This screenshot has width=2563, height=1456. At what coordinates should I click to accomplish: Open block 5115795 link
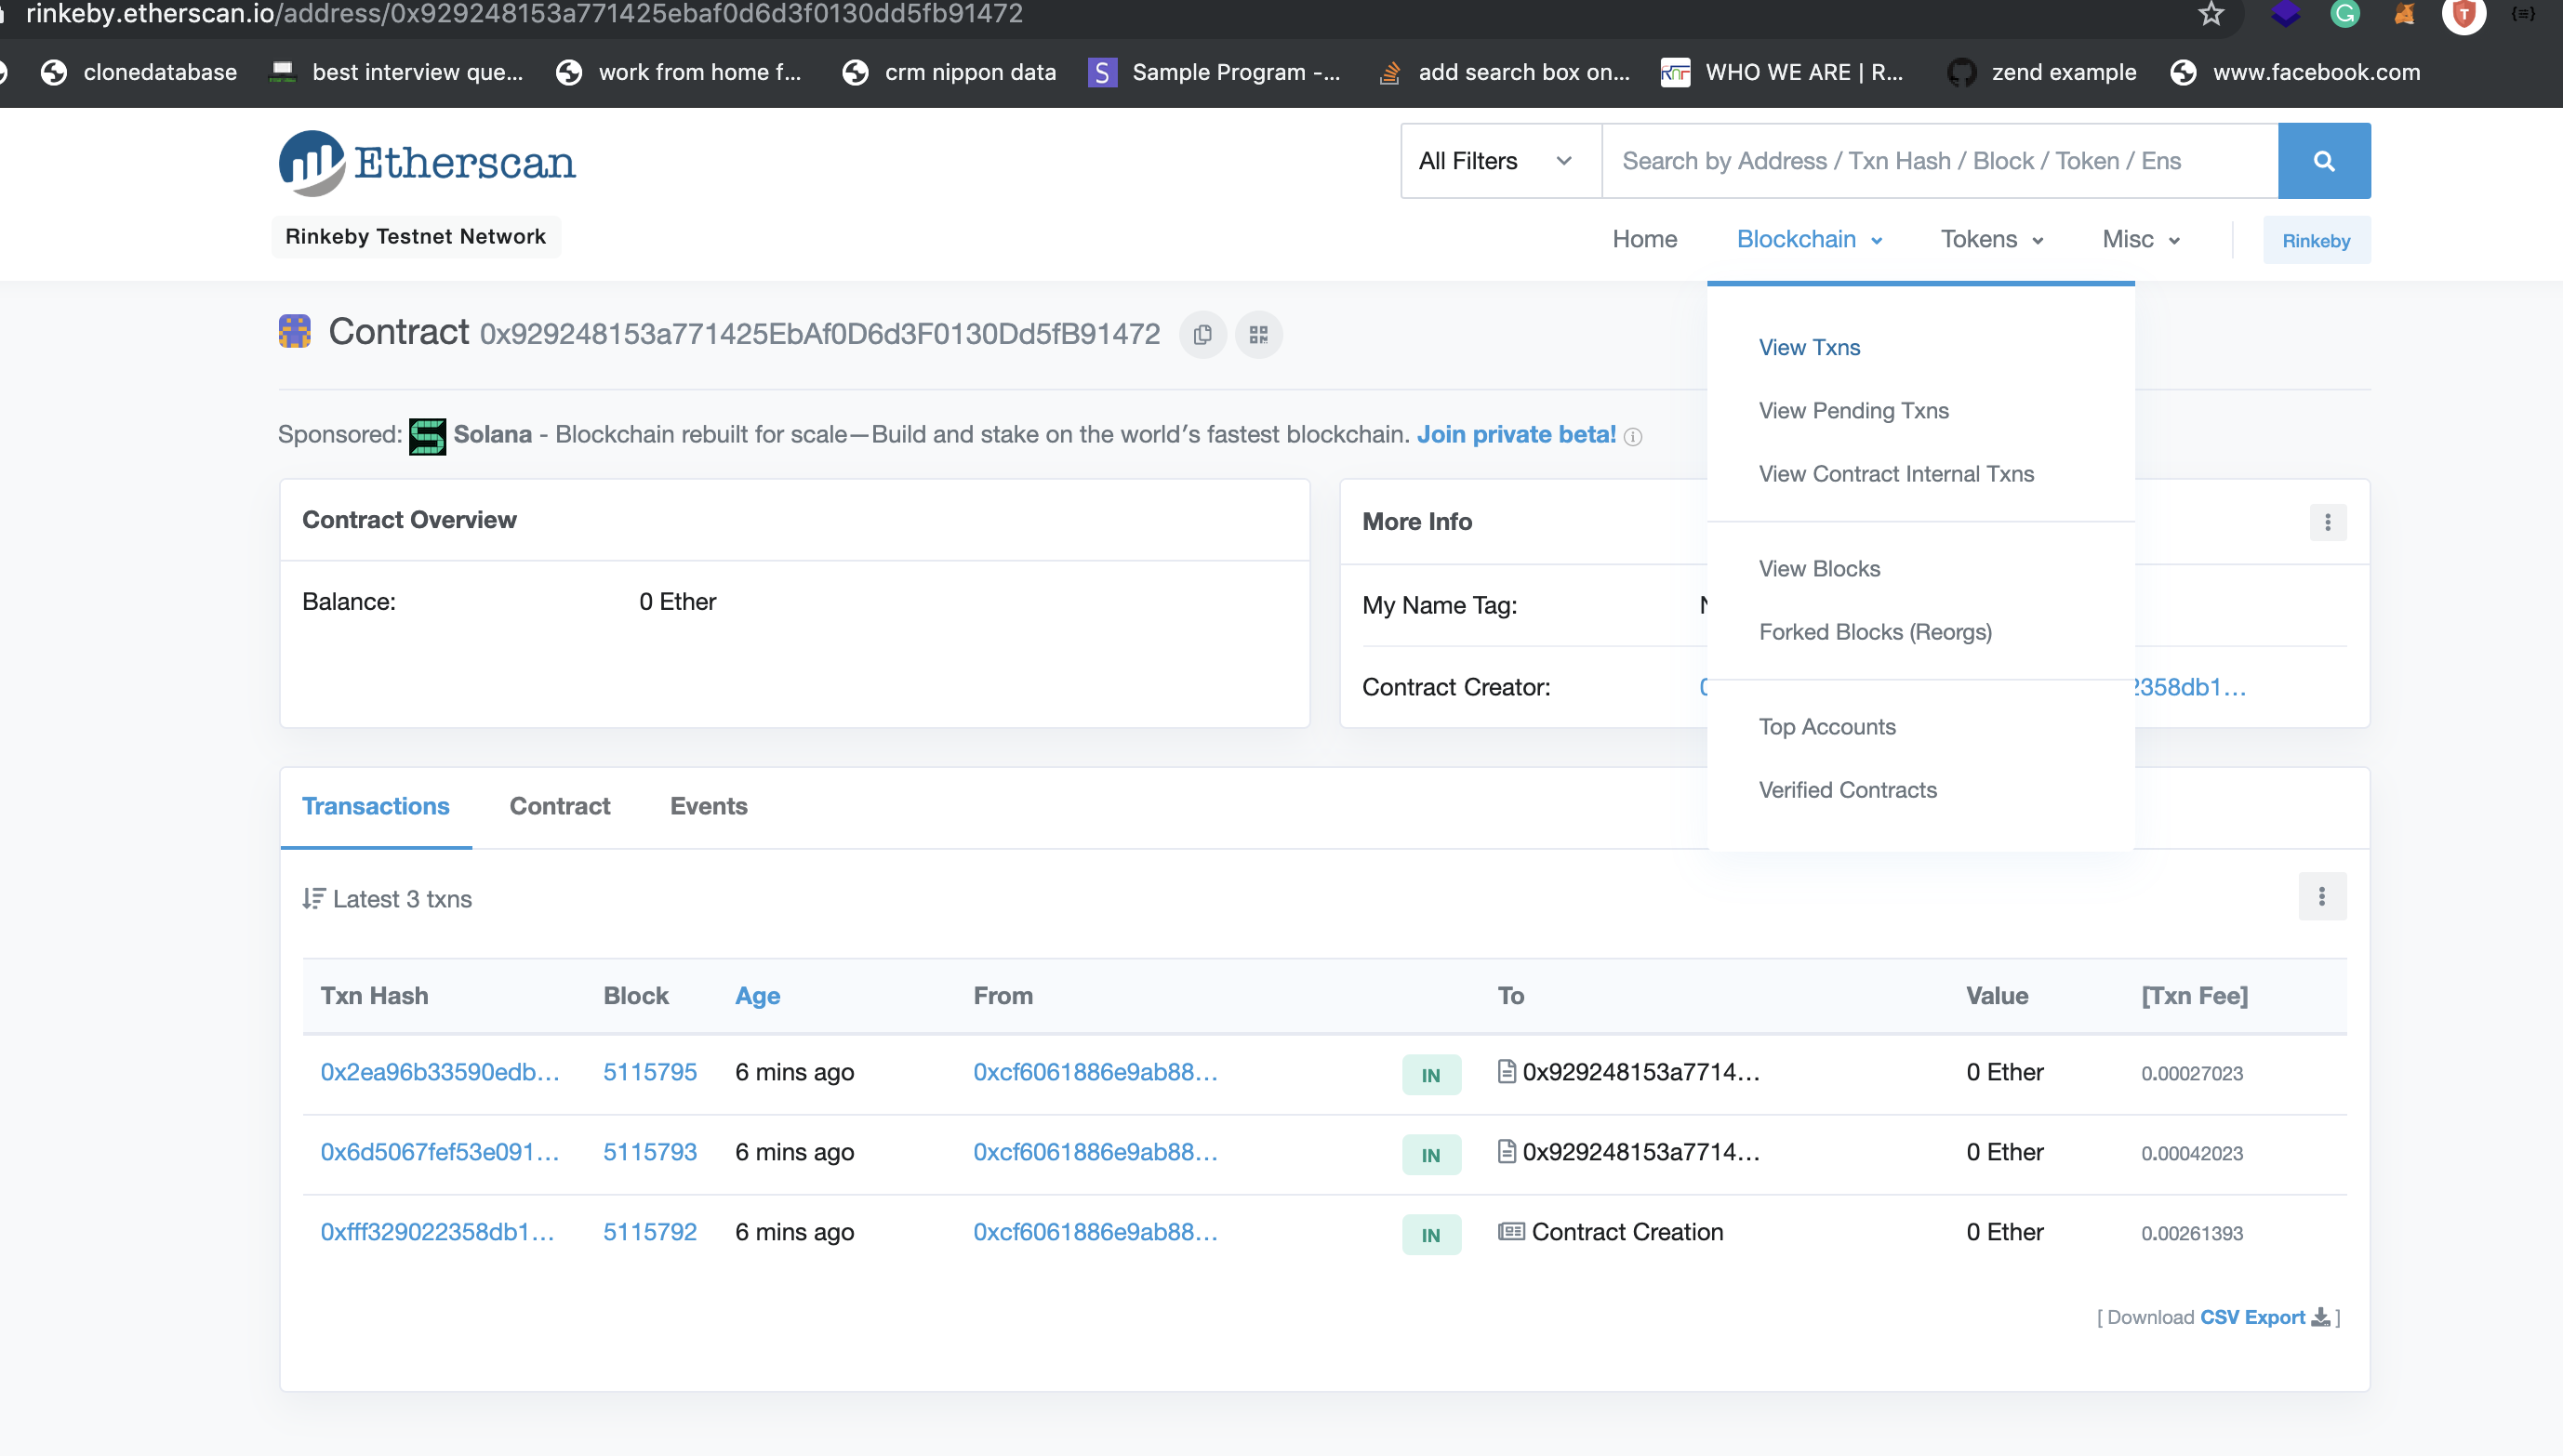649,1072
